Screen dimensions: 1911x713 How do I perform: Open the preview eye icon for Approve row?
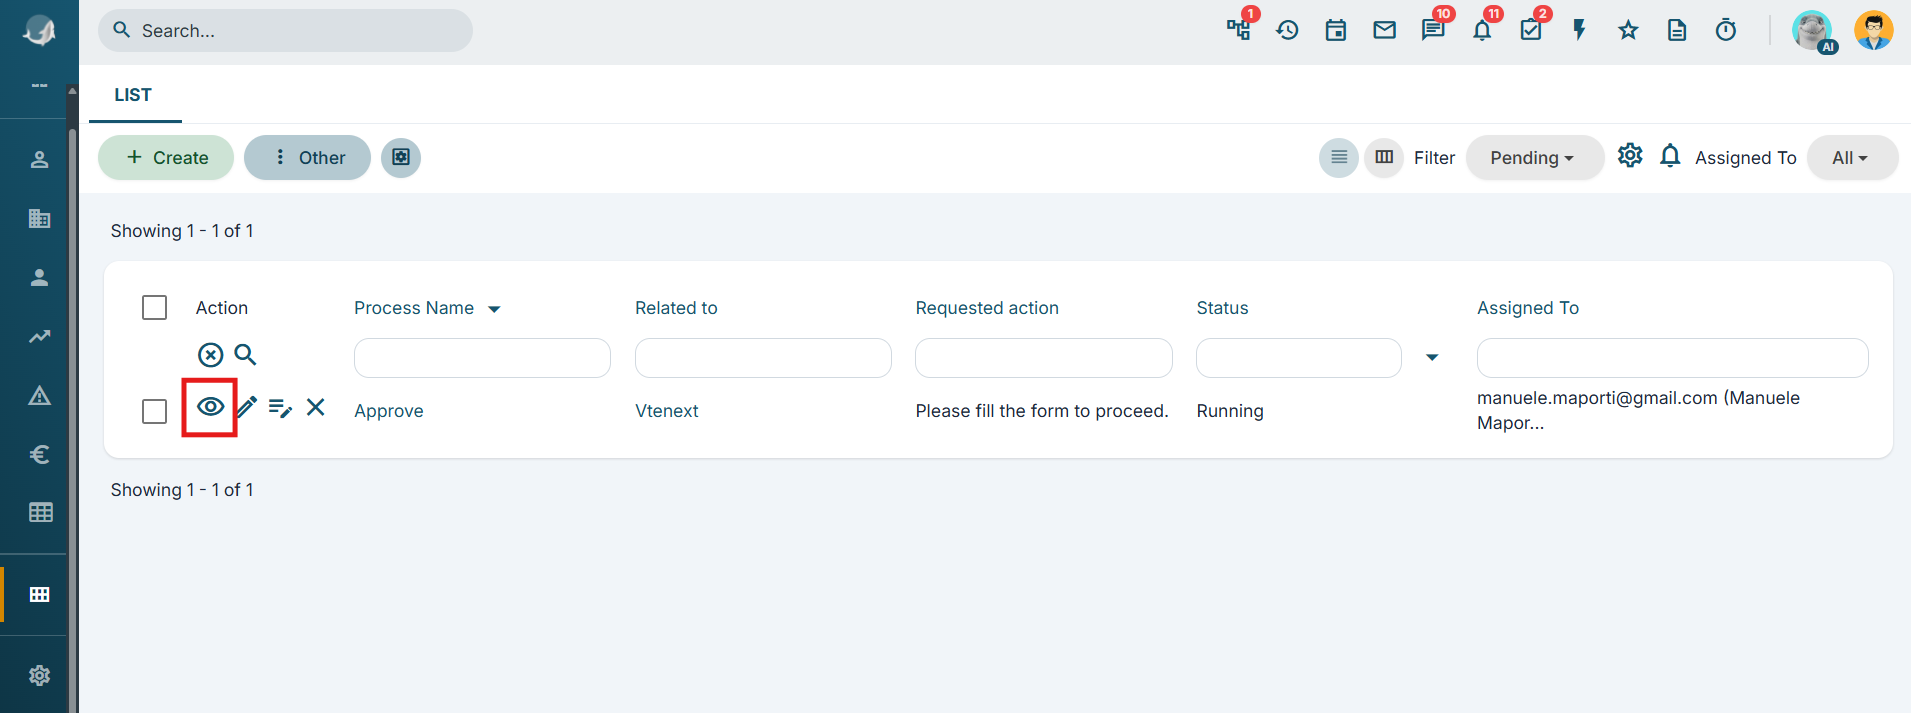click(x=210, y=407)
